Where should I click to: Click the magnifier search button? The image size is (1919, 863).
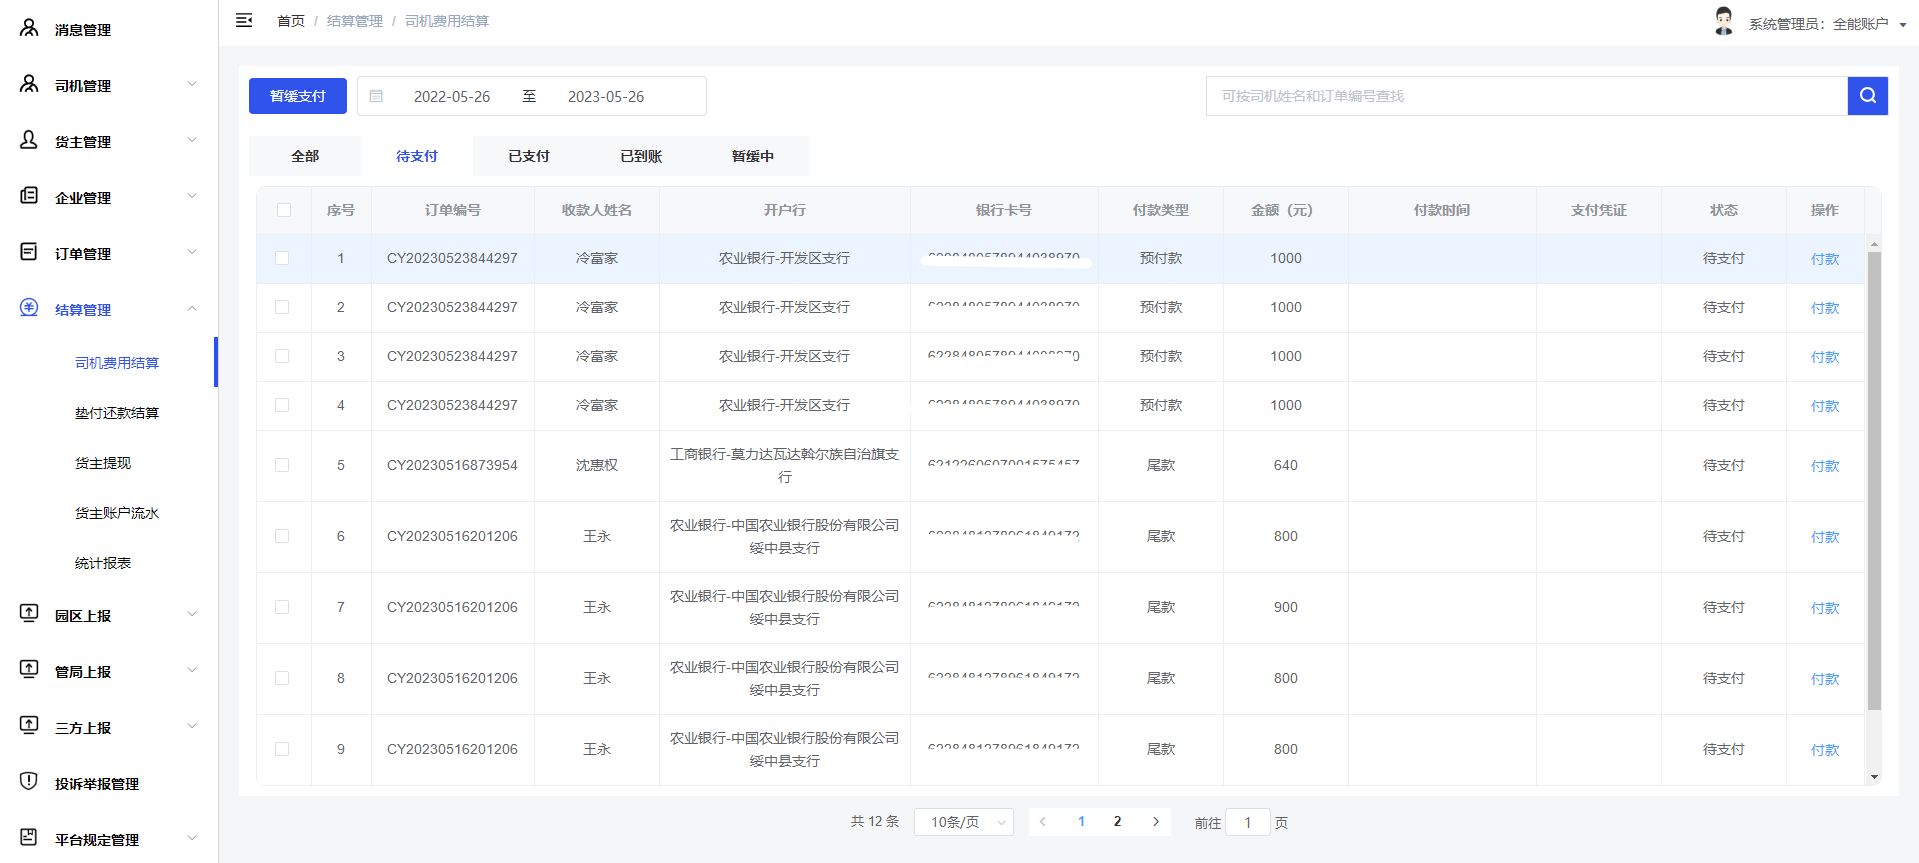[1867, 96]
